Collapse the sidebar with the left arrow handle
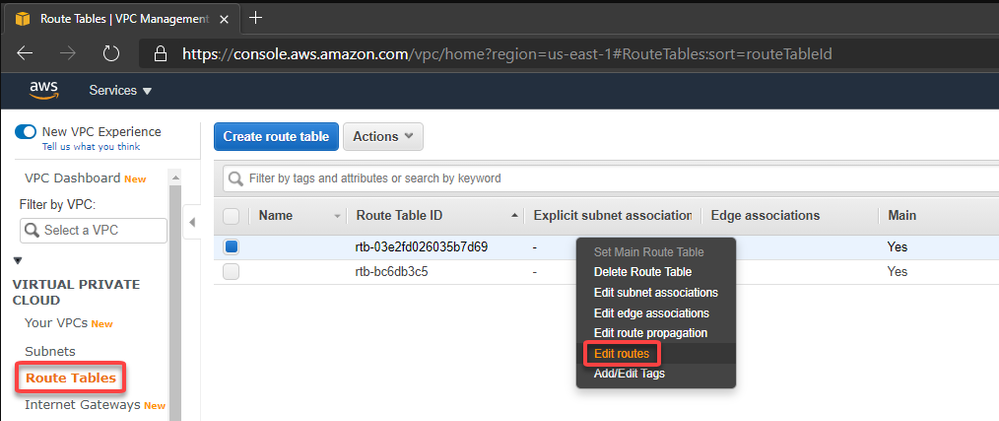The width and height of the screenshot is (999, 421). 192,222
